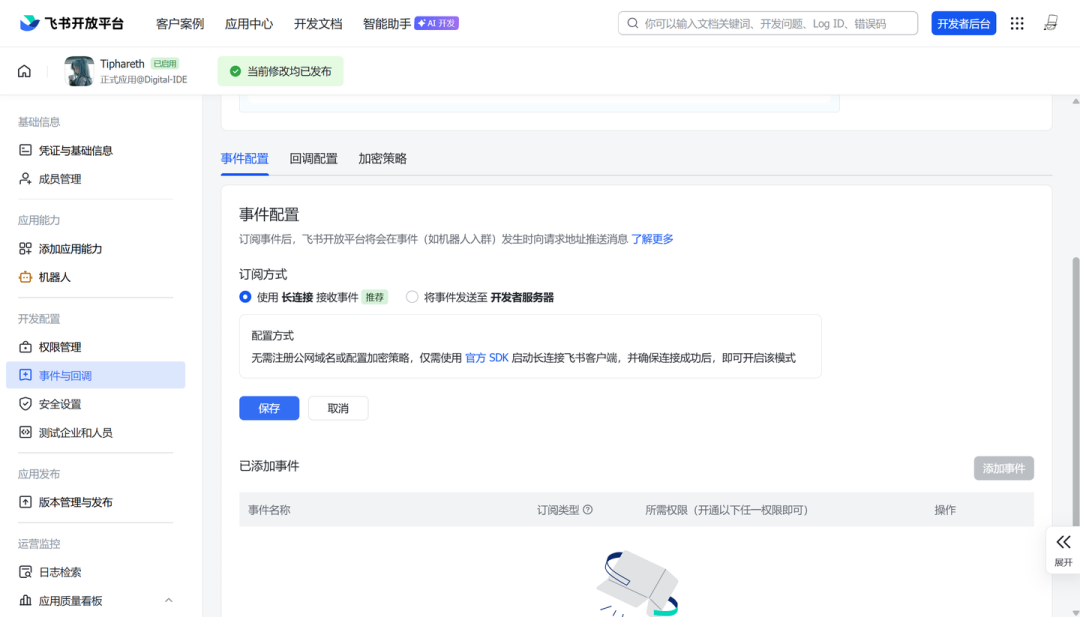Click the blue 保存 button
Image resolution: width=1080 pixels, height=617 pixels.
click(x=269, y=408)
